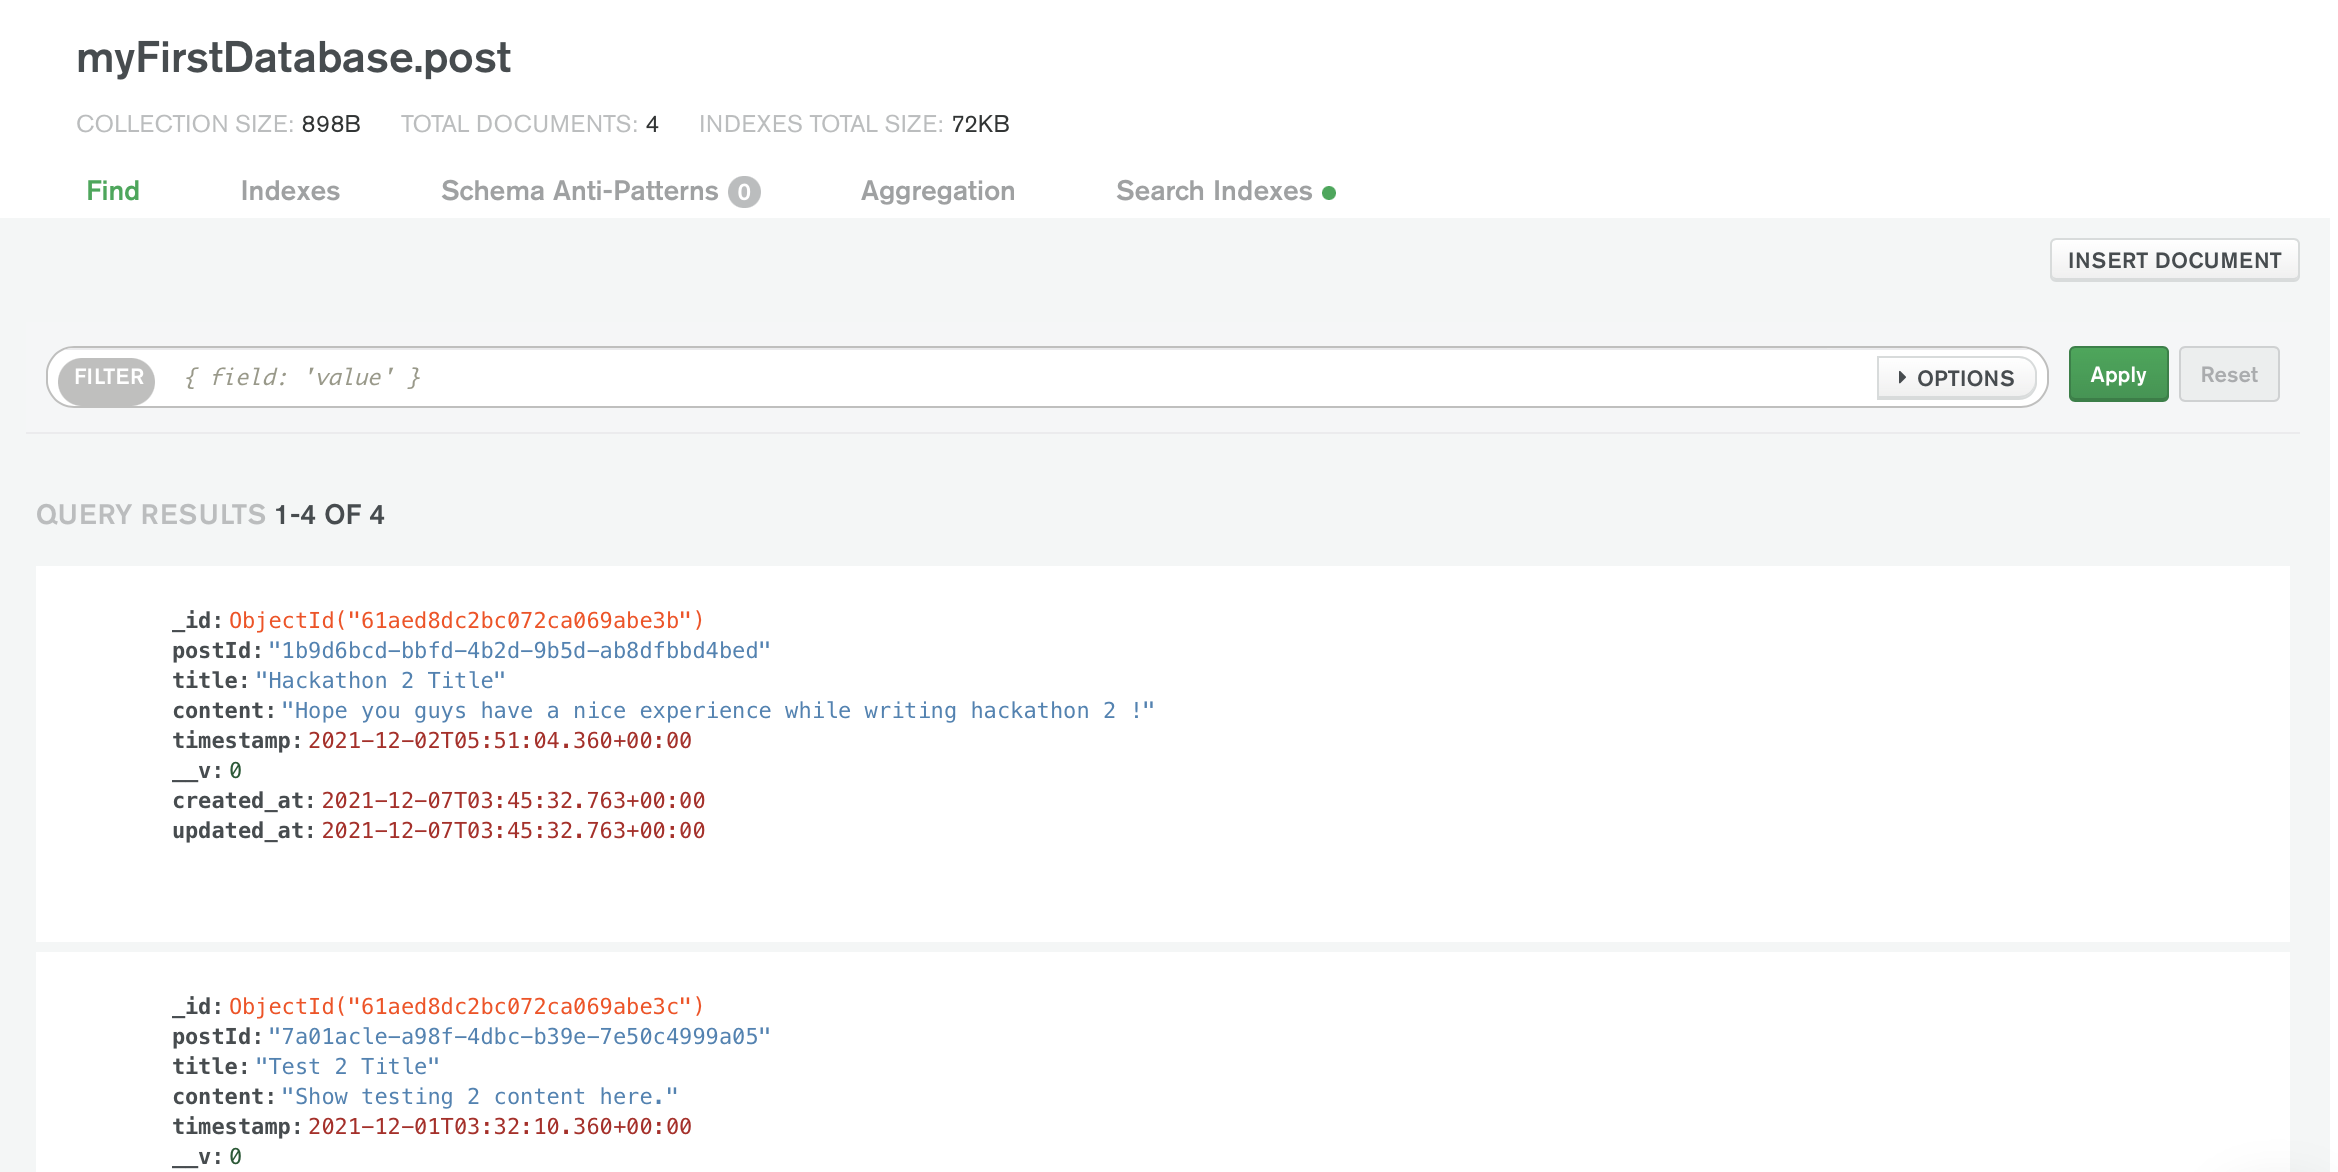This screenshot has height=1172, width=2338.
Task: Switch to the Search Indexes tab
Action: click(x=1214, y=190)
